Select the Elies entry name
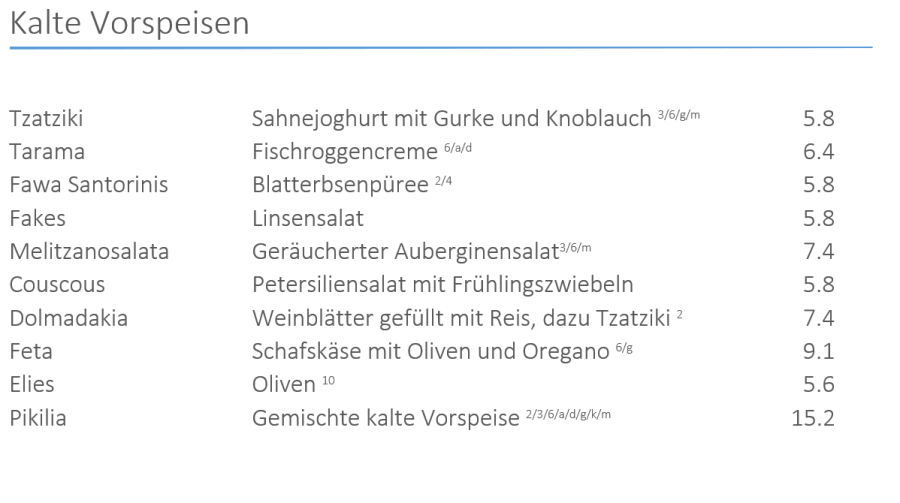 (x=32, y=384)
